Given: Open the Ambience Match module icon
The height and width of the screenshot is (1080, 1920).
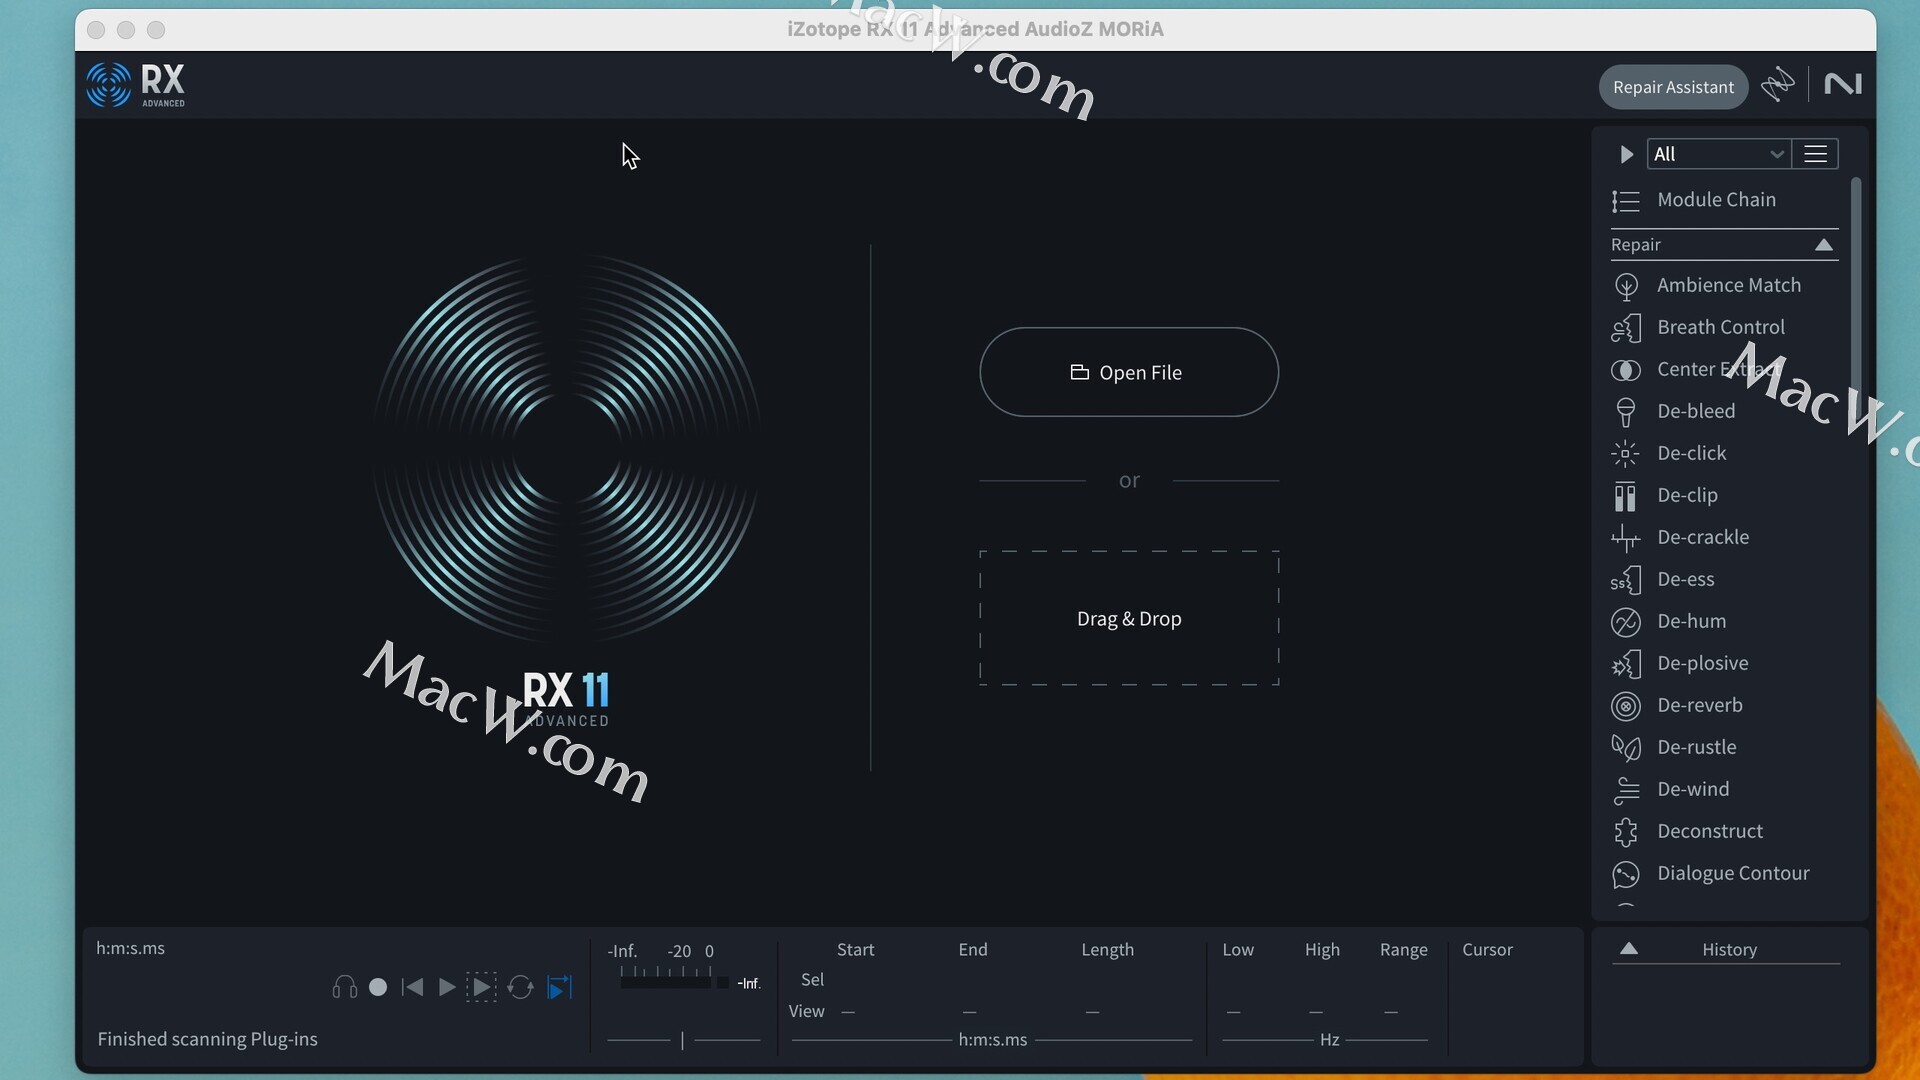Looking at the screenshot, I should (1626, 286).
